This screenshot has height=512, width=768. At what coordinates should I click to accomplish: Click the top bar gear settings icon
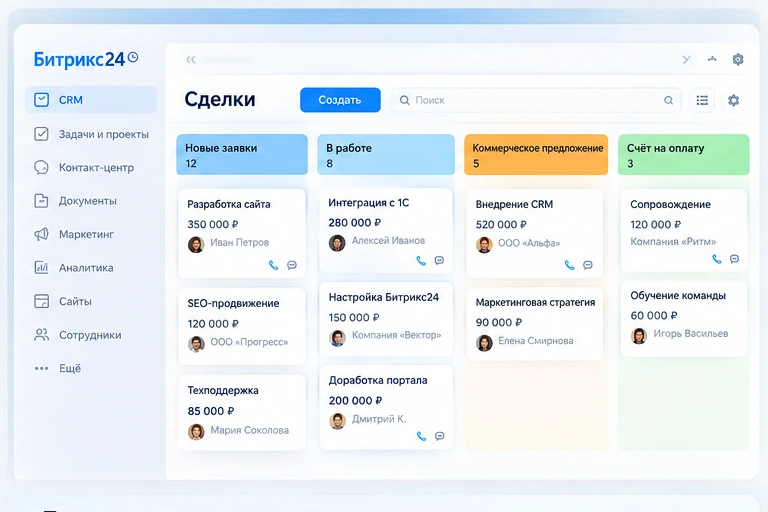point(738,59)
